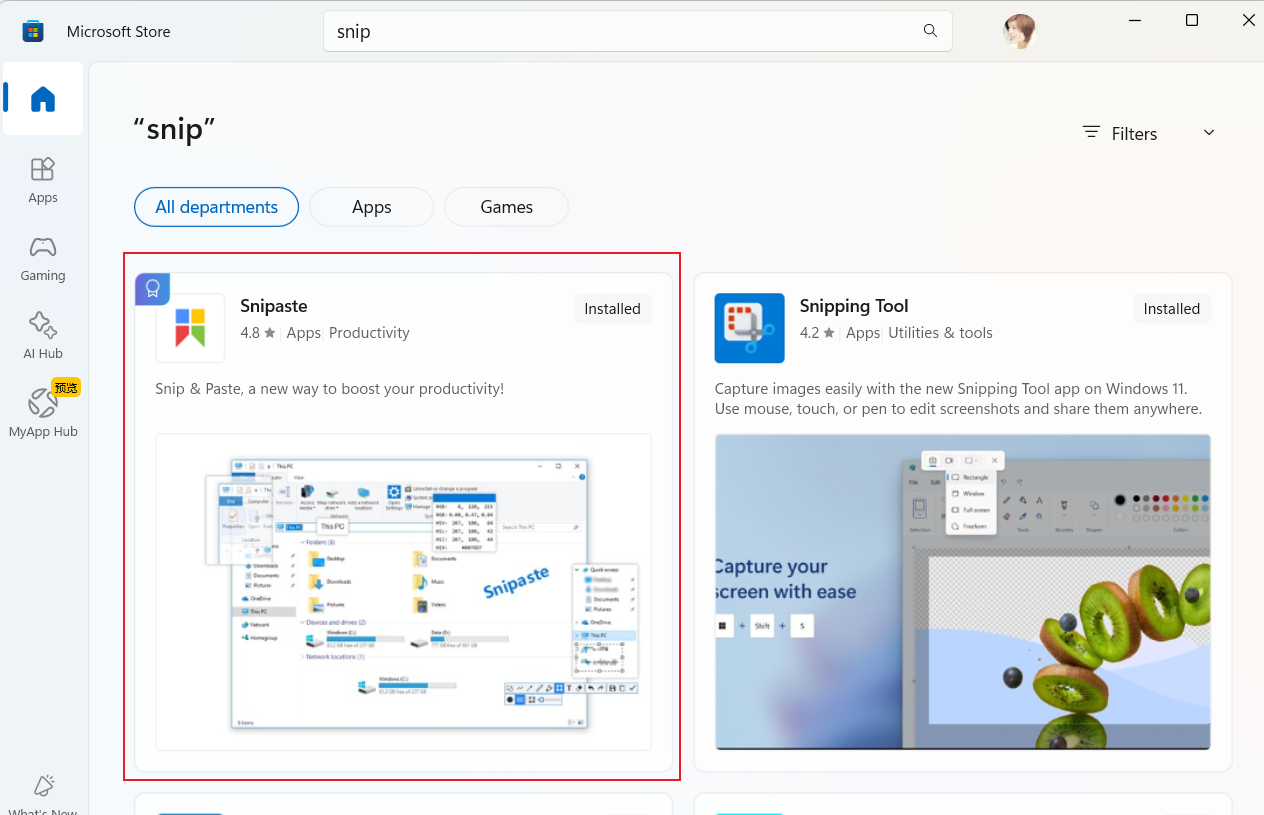
Task: Click the Capture images easily description
Action: [959, 399]
